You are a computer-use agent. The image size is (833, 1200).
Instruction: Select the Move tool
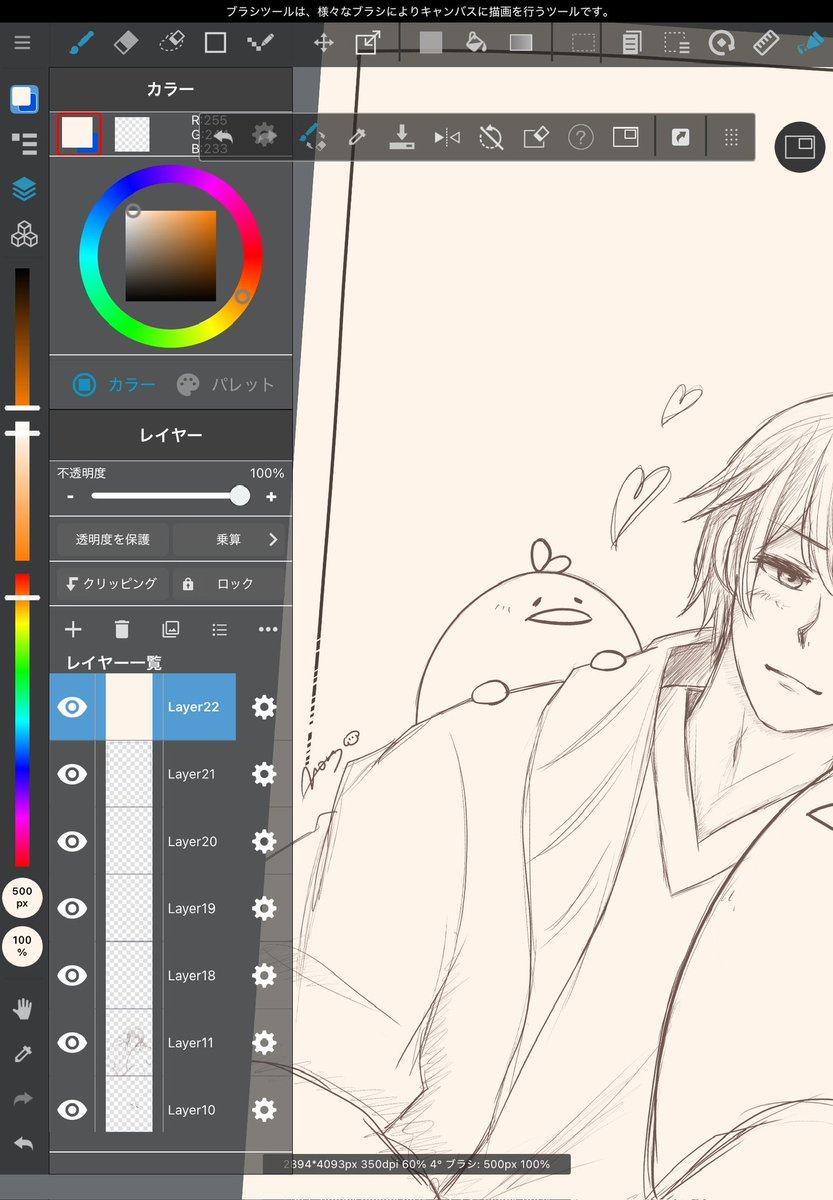(x=324, y=43)
